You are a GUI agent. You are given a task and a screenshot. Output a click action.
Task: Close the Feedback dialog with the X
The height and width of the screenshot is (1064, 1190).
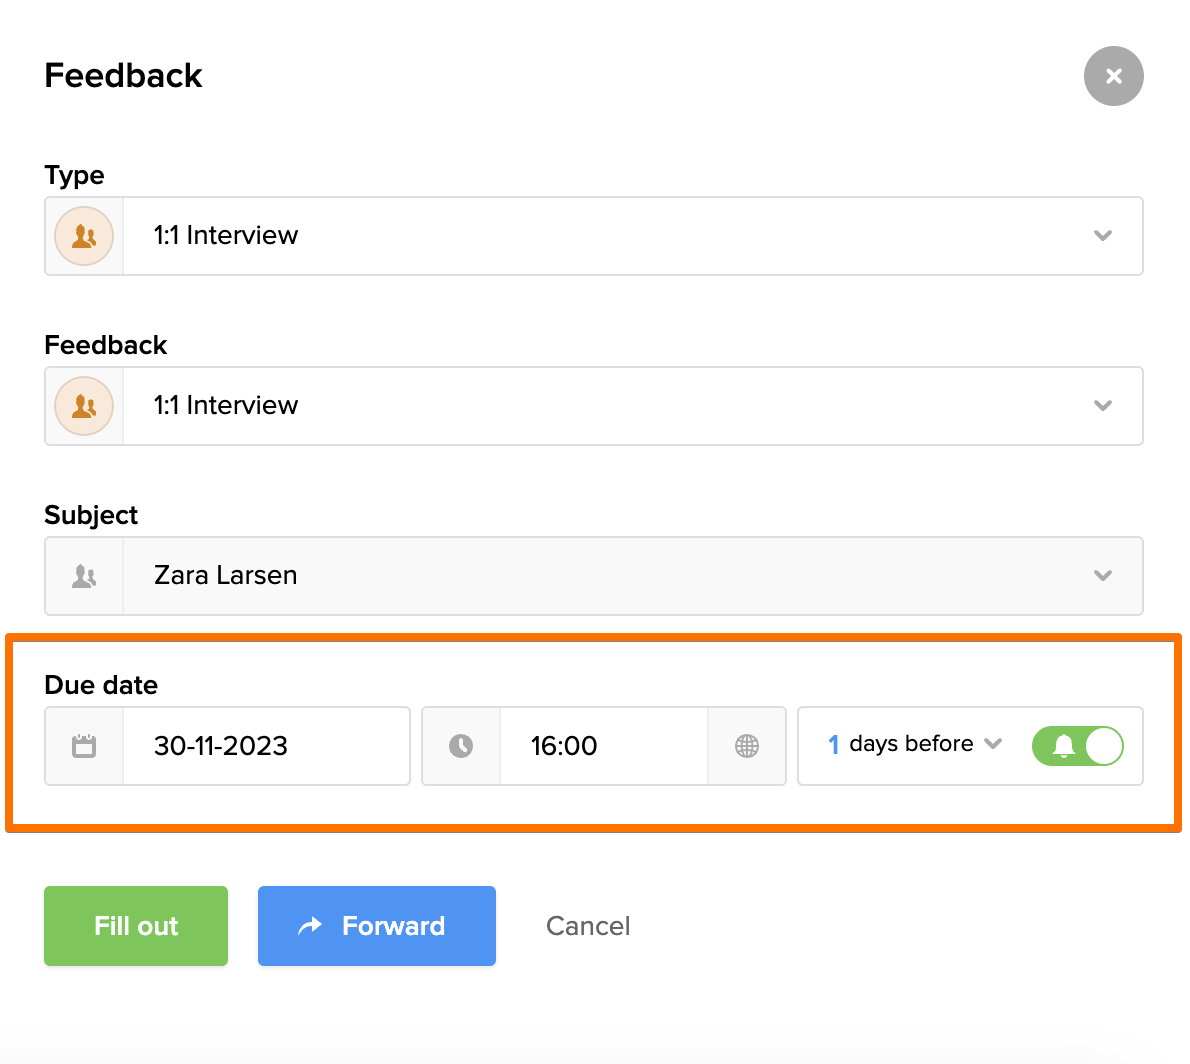(1113, 76)
